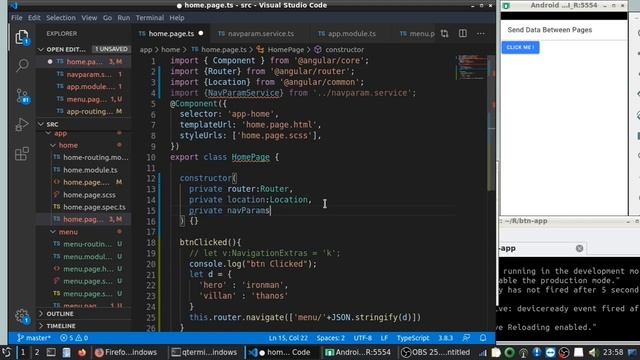Viewport: 640px width, 360px height.
Task: Open the problems errors and warnings counter
Action: pyautogui.click(x=73, y=338)
